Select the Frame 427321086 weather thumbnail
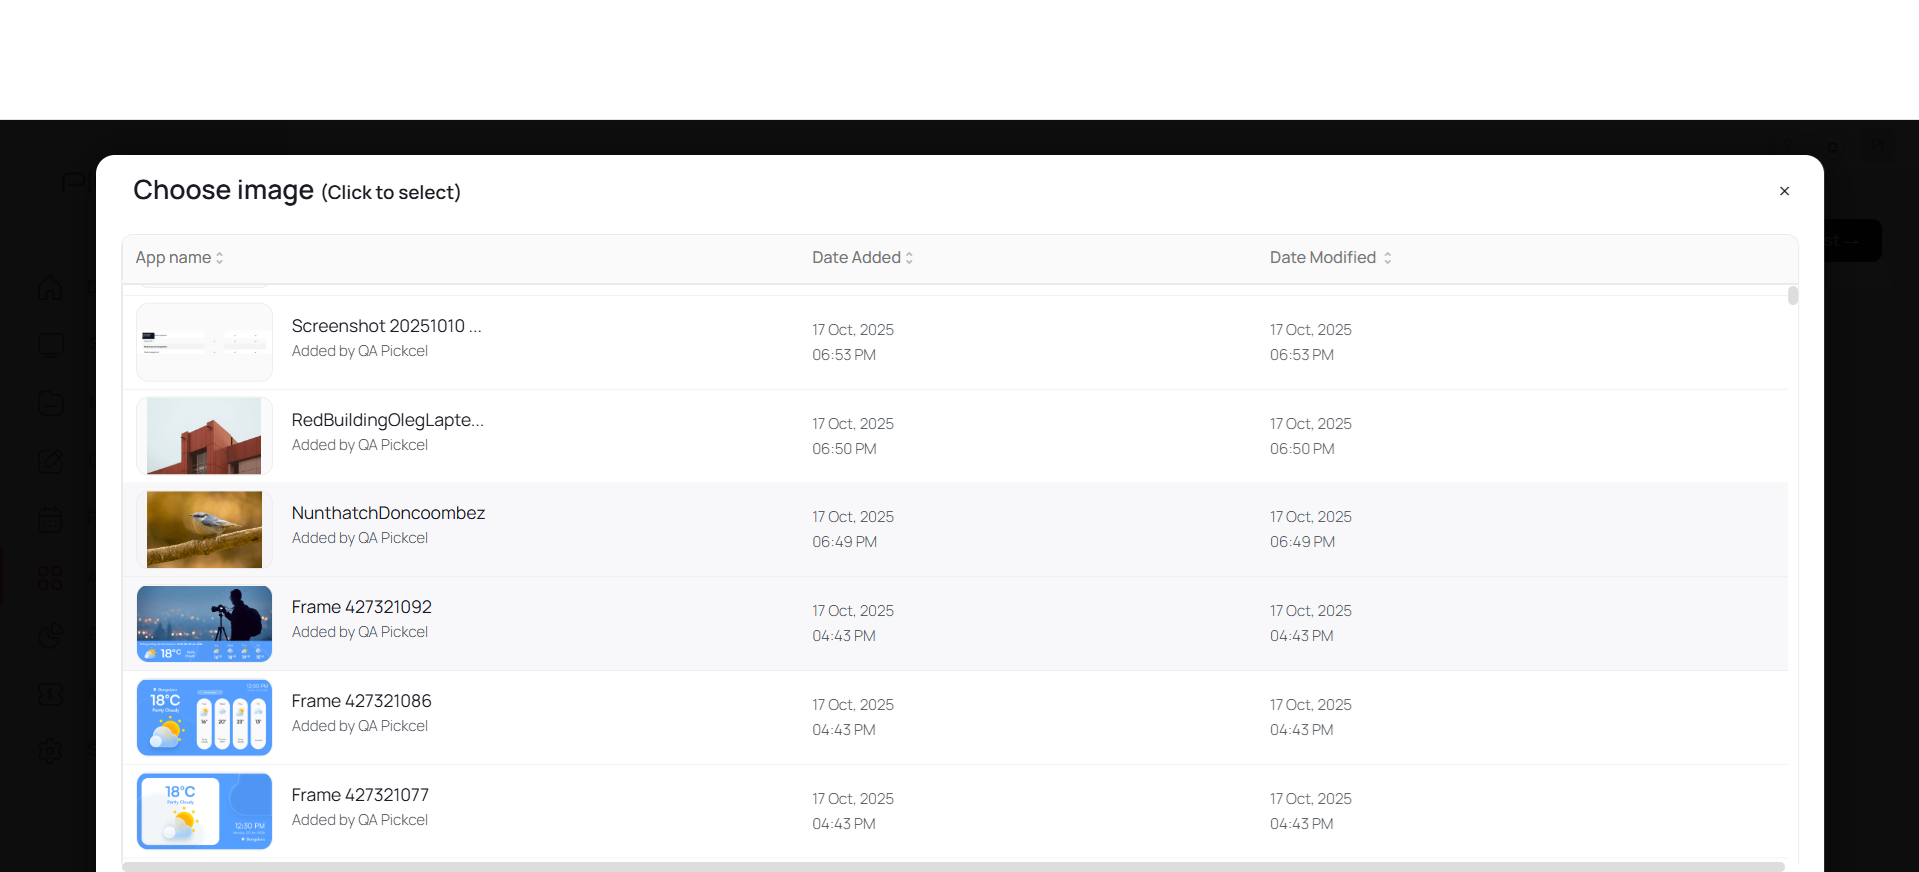 (204, 717)
